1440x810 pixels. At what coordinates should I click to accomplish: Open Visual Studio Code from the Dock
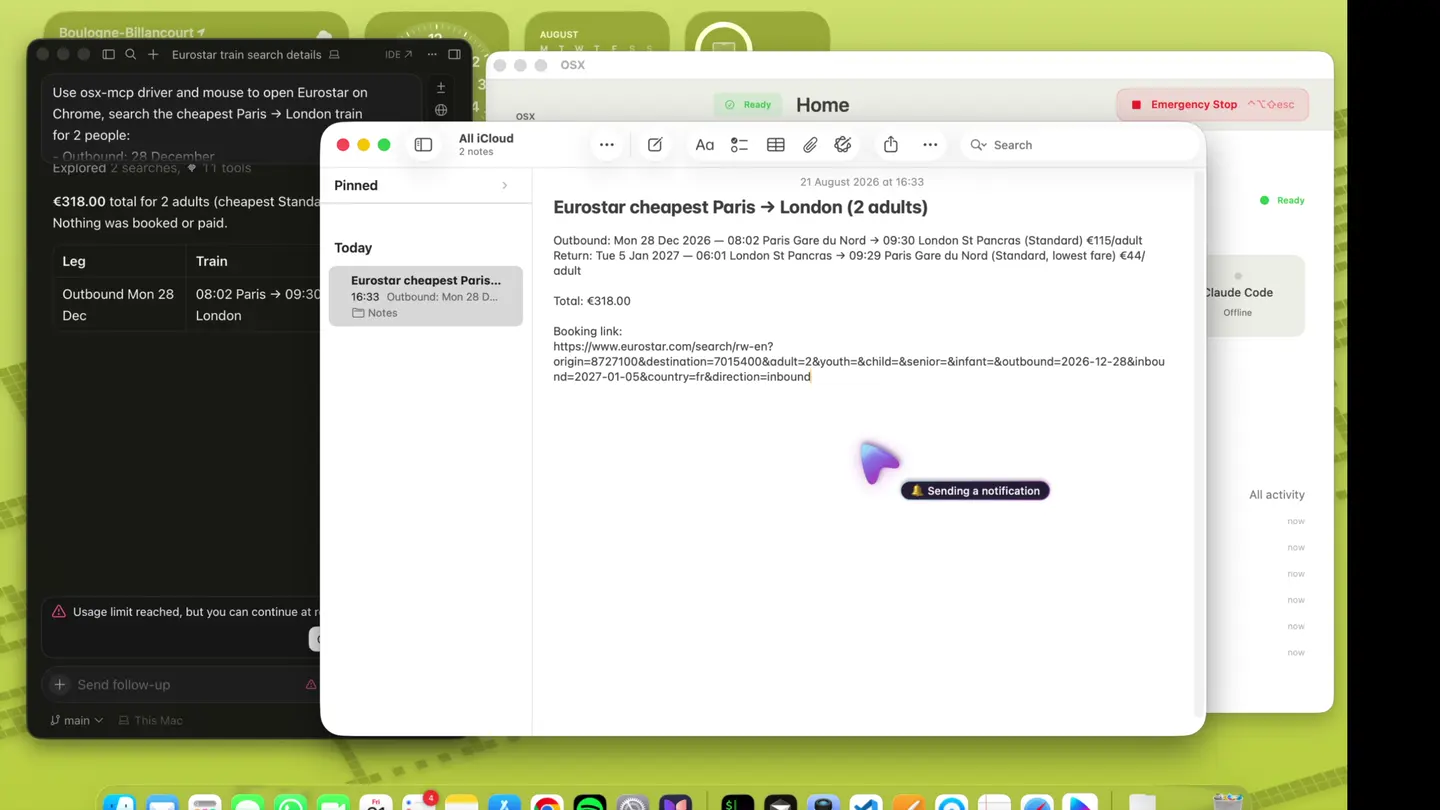pyautogui.click(x=866, y=803)
